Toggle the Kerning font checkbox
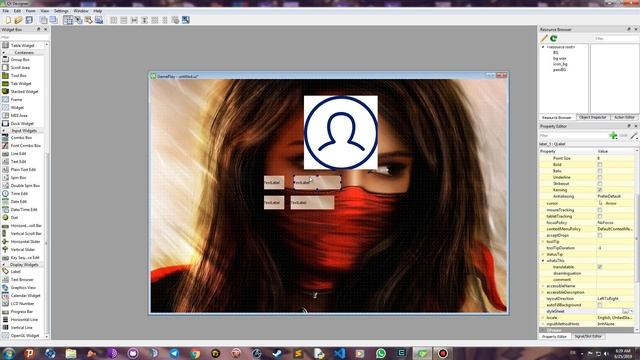This screenshot has width=640, height=360. tap(600, 190)
